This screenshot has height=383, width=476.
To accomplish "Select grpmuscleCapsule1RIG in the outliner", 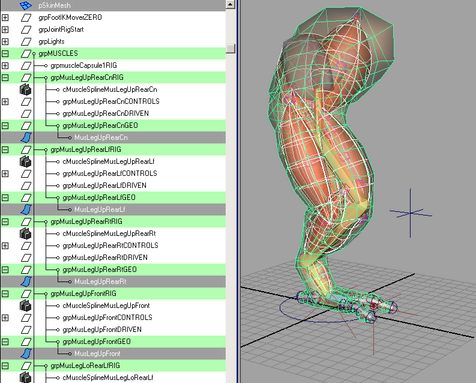I will tap(84, 65).
